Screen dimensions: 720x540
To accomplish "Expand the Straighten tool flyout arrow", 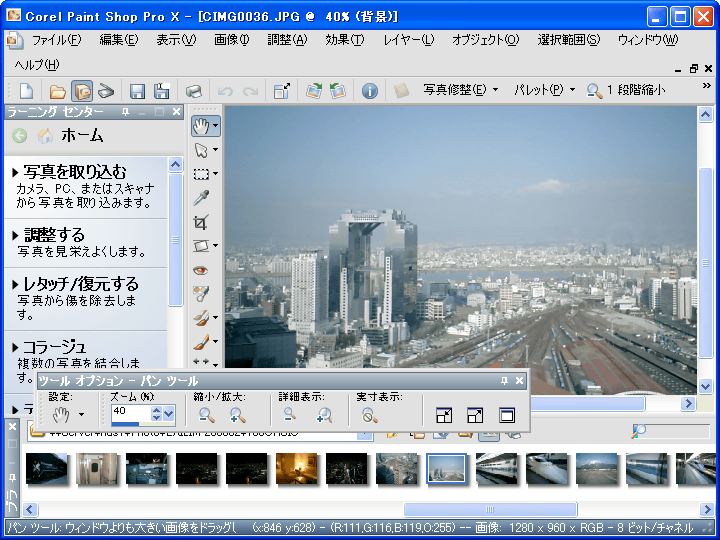I will pos(215,246).
